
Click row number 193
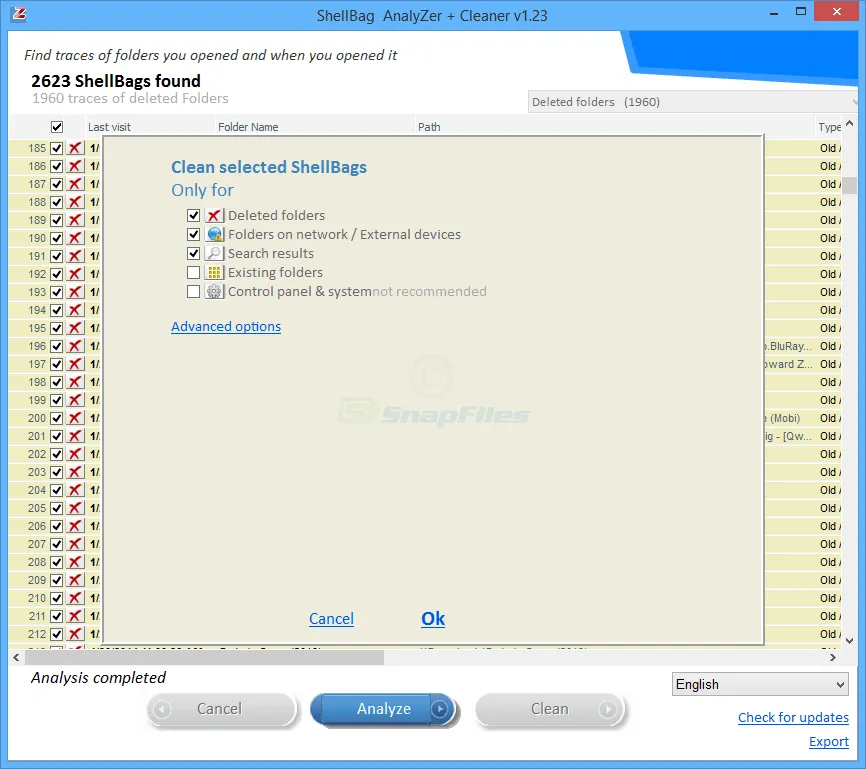pyautogui.click(x=37, y=292)
